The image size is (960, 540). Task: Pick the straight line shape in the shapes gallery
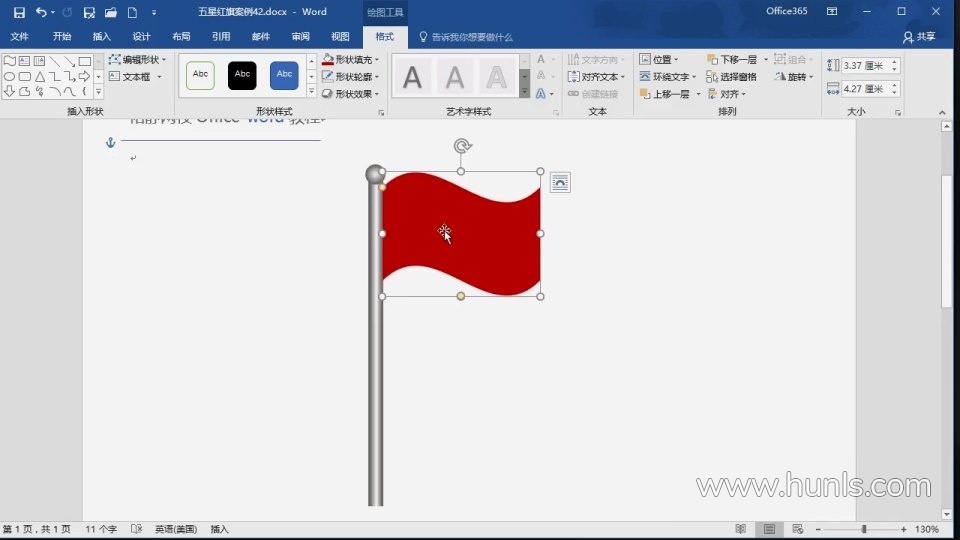[54, 61]
